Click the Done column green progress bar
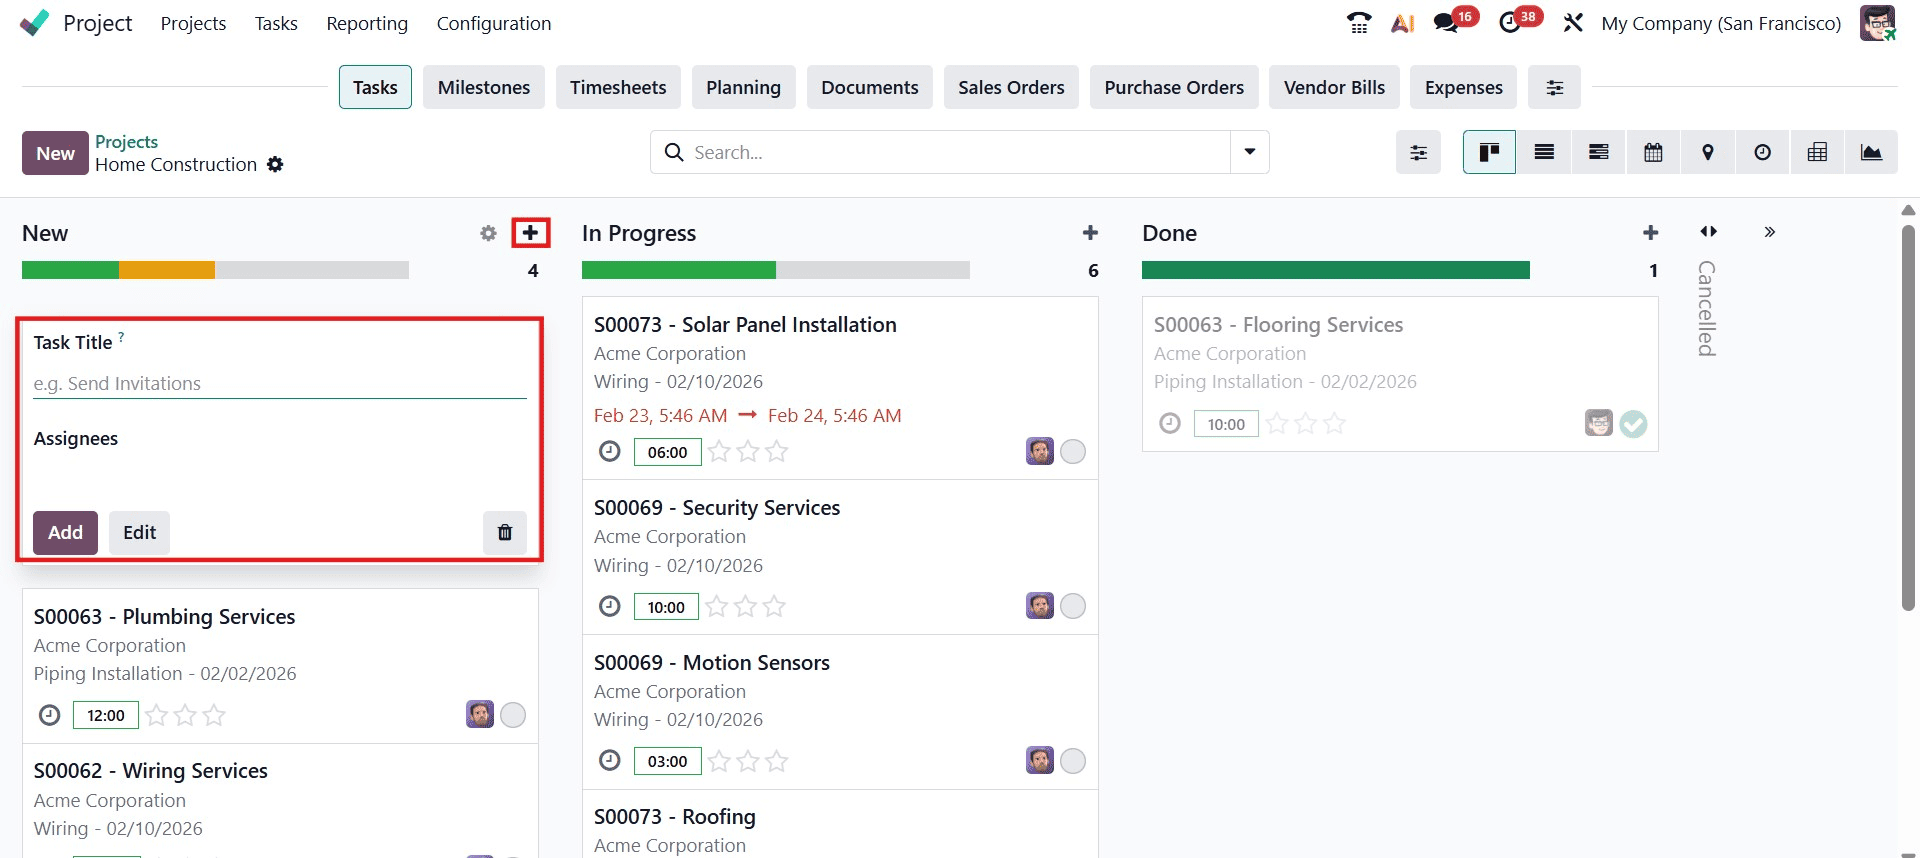Viewport: 1920px width, 858px height. 1336,270
